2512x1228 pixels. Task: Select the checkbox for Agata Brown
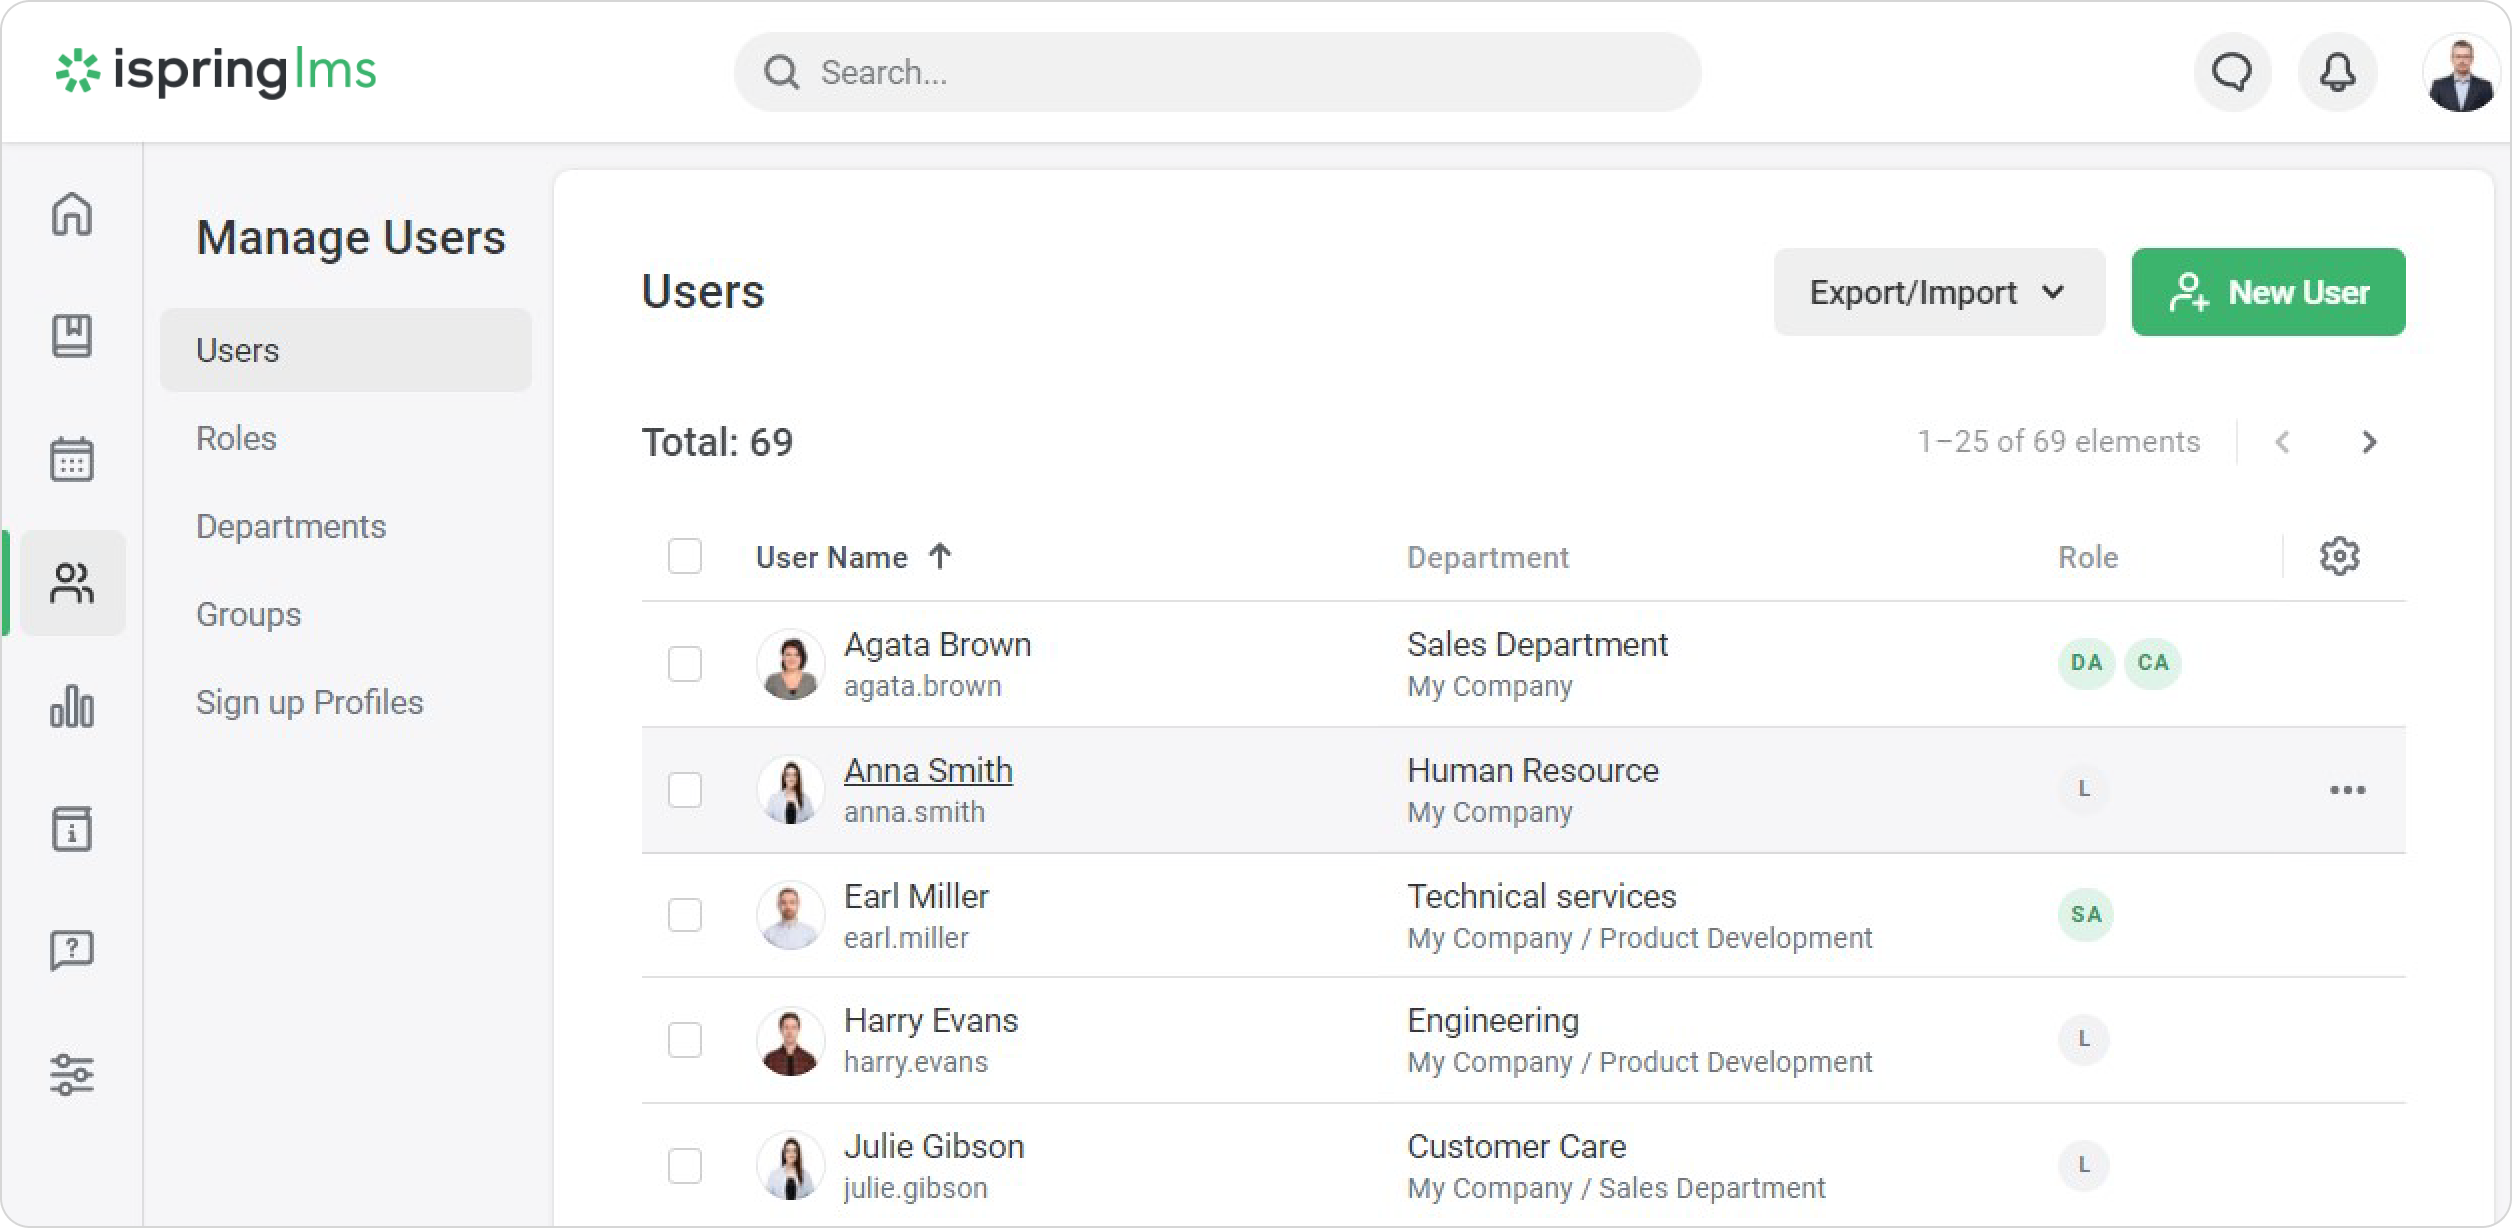(685, 664)
